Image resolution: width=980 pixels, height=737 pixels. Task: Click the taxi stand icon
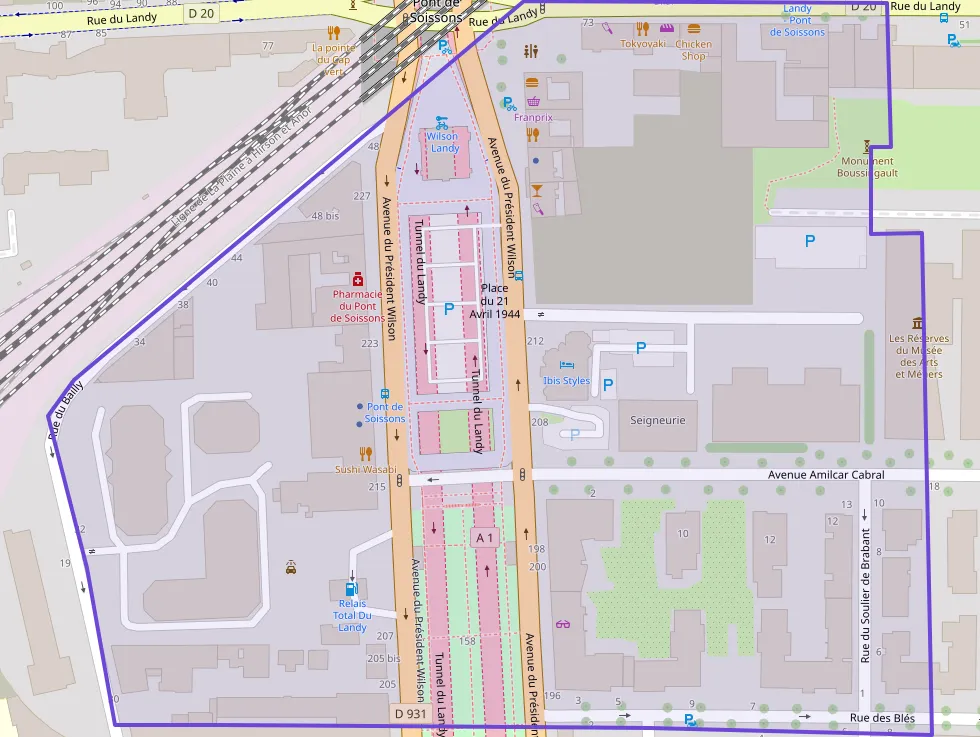[290, 567]
